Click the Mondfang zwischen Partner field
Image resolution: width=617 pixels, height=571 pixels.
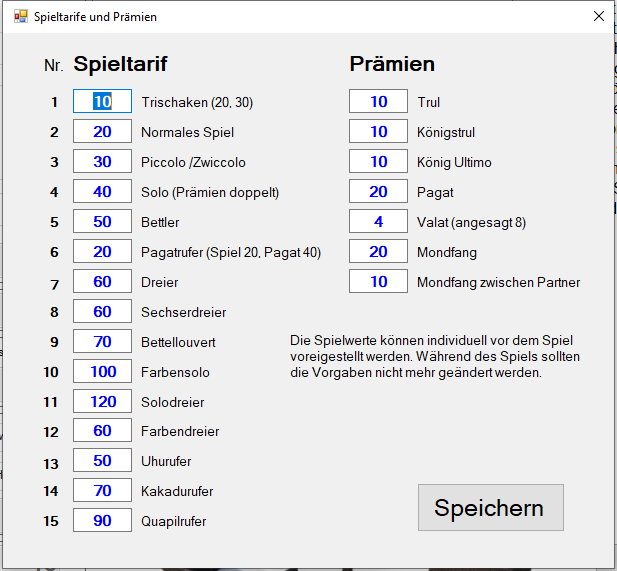click(378, 282)
